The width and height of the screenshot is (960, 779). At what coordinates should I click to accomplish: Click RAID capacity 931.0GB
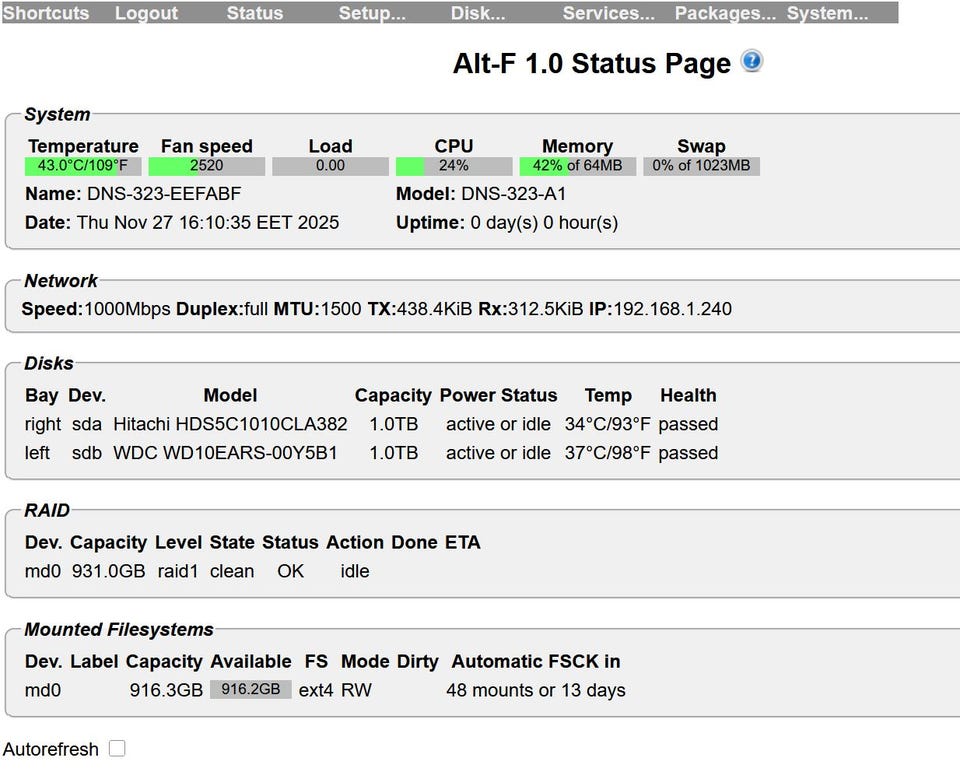(x=108, y=571)
